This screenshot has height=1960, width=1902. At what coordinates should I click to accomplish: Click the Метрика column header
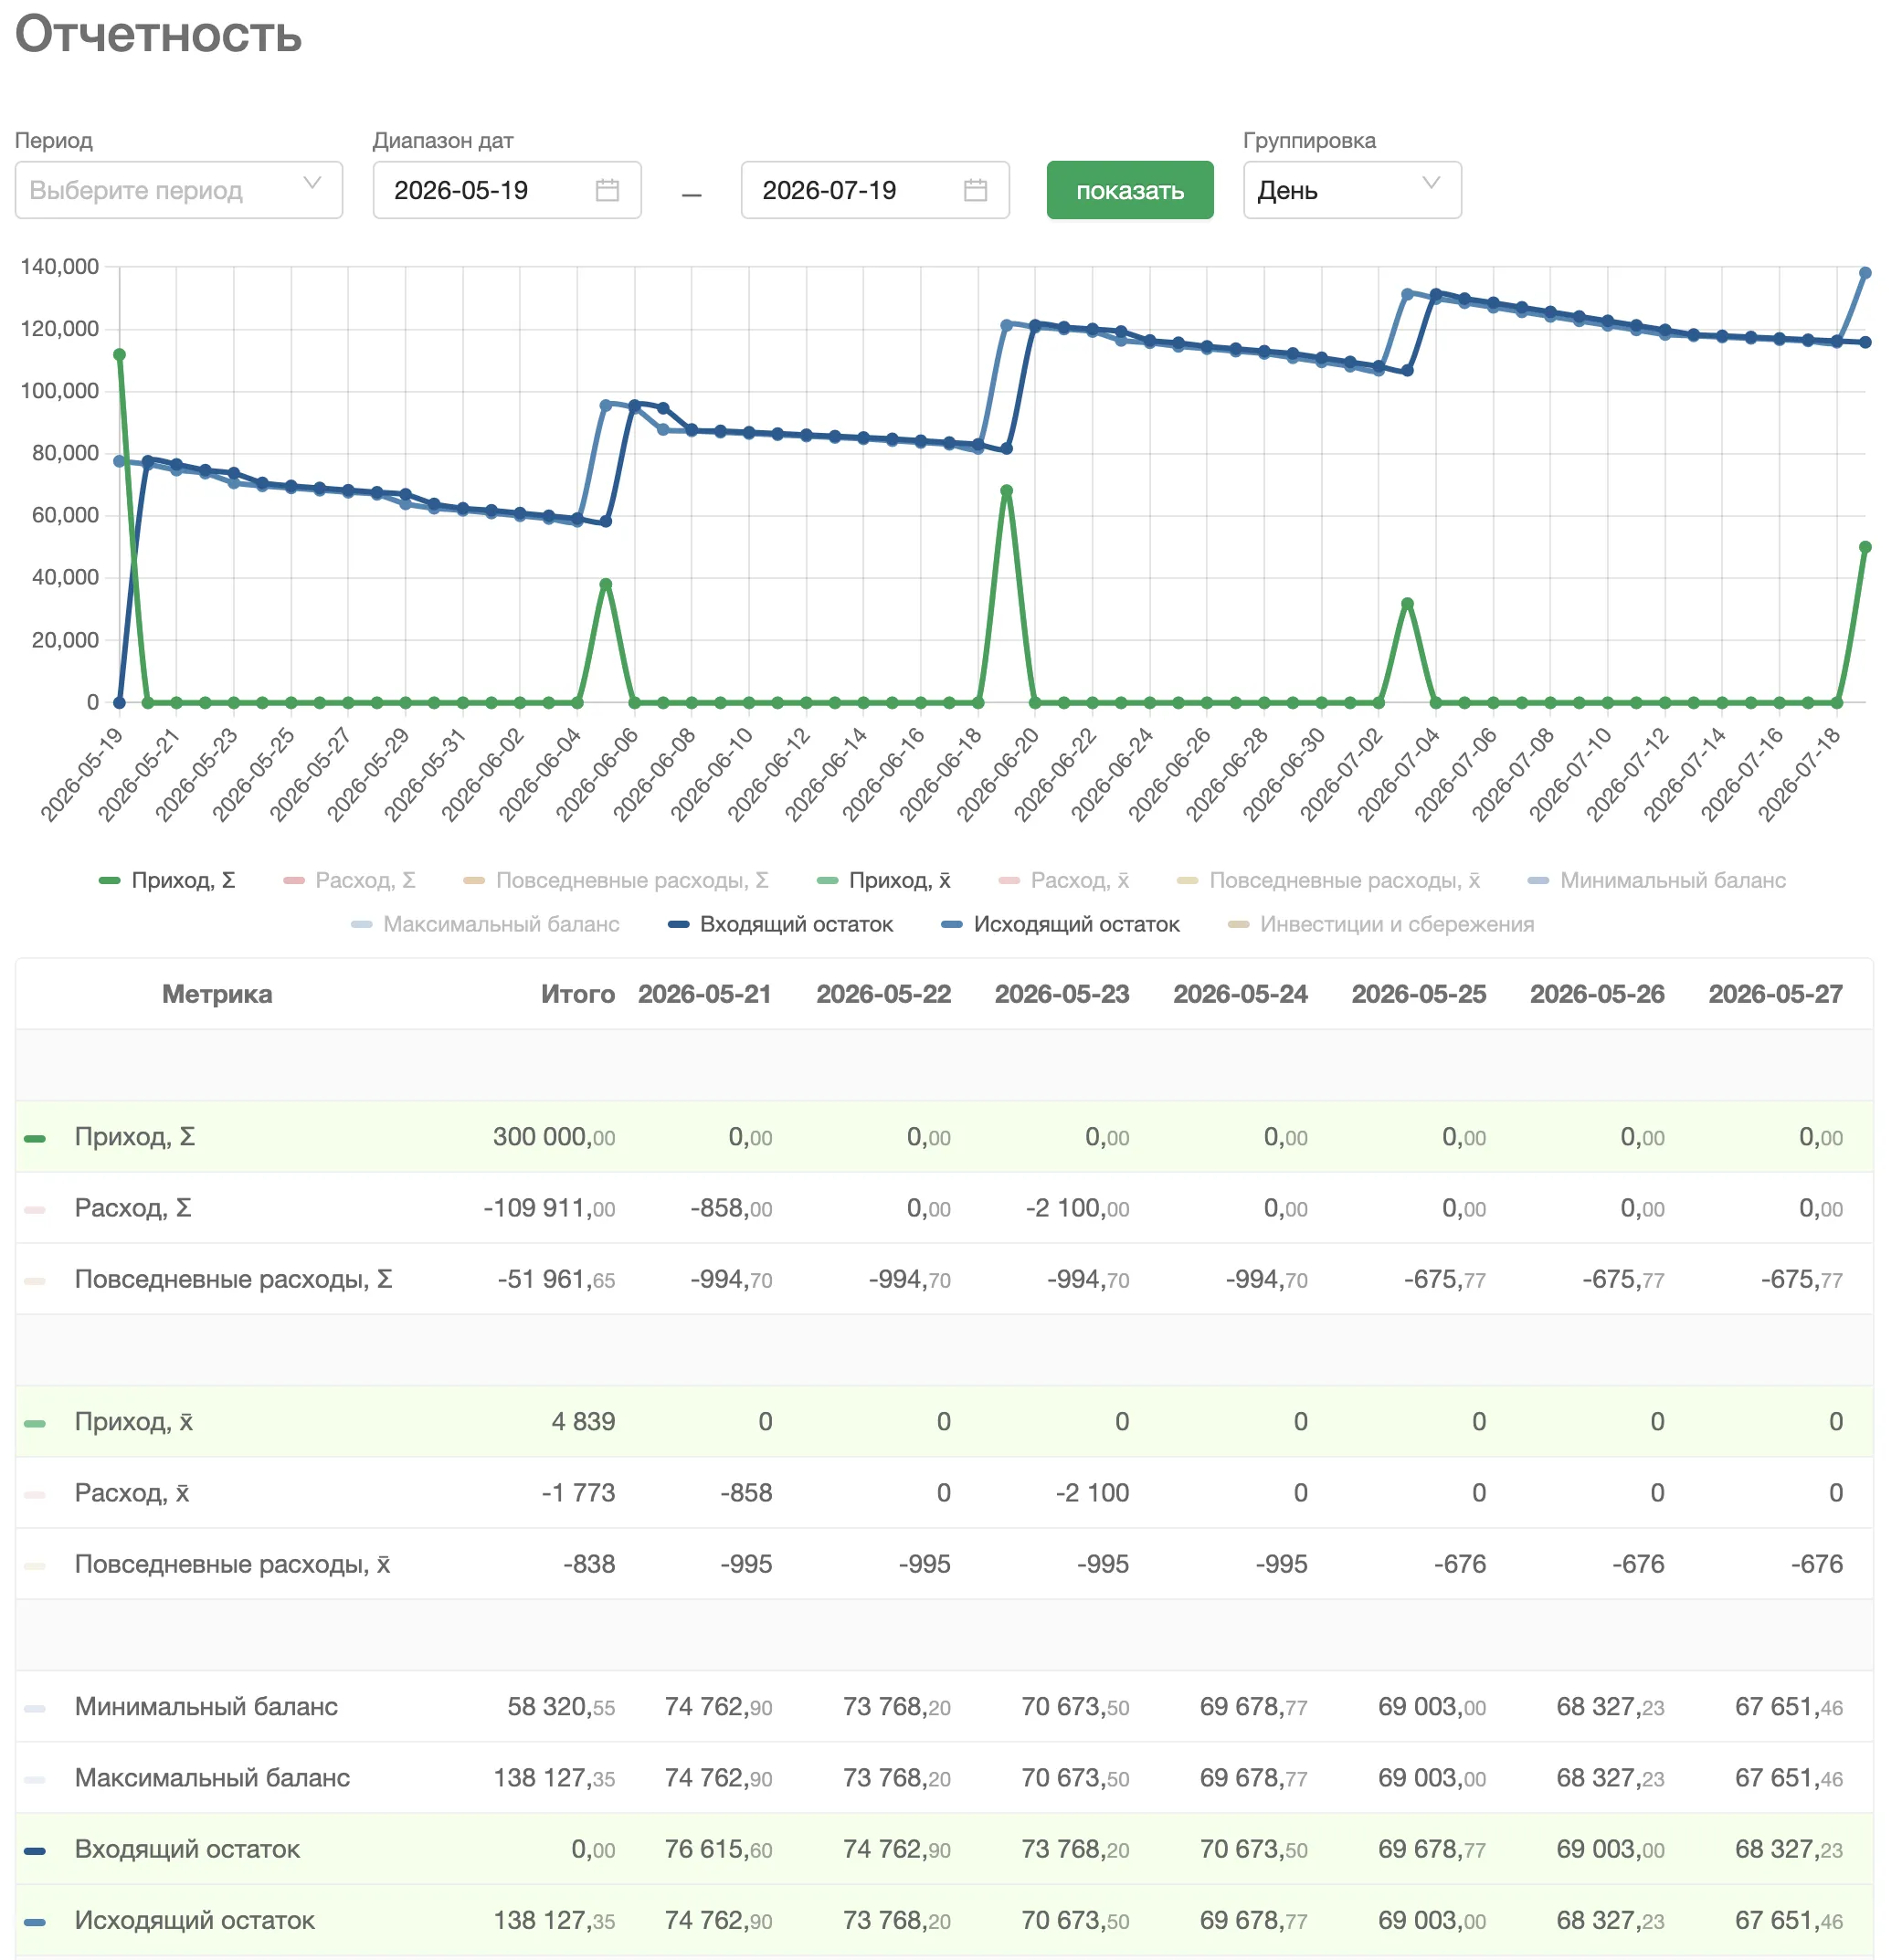click(217, 994)
